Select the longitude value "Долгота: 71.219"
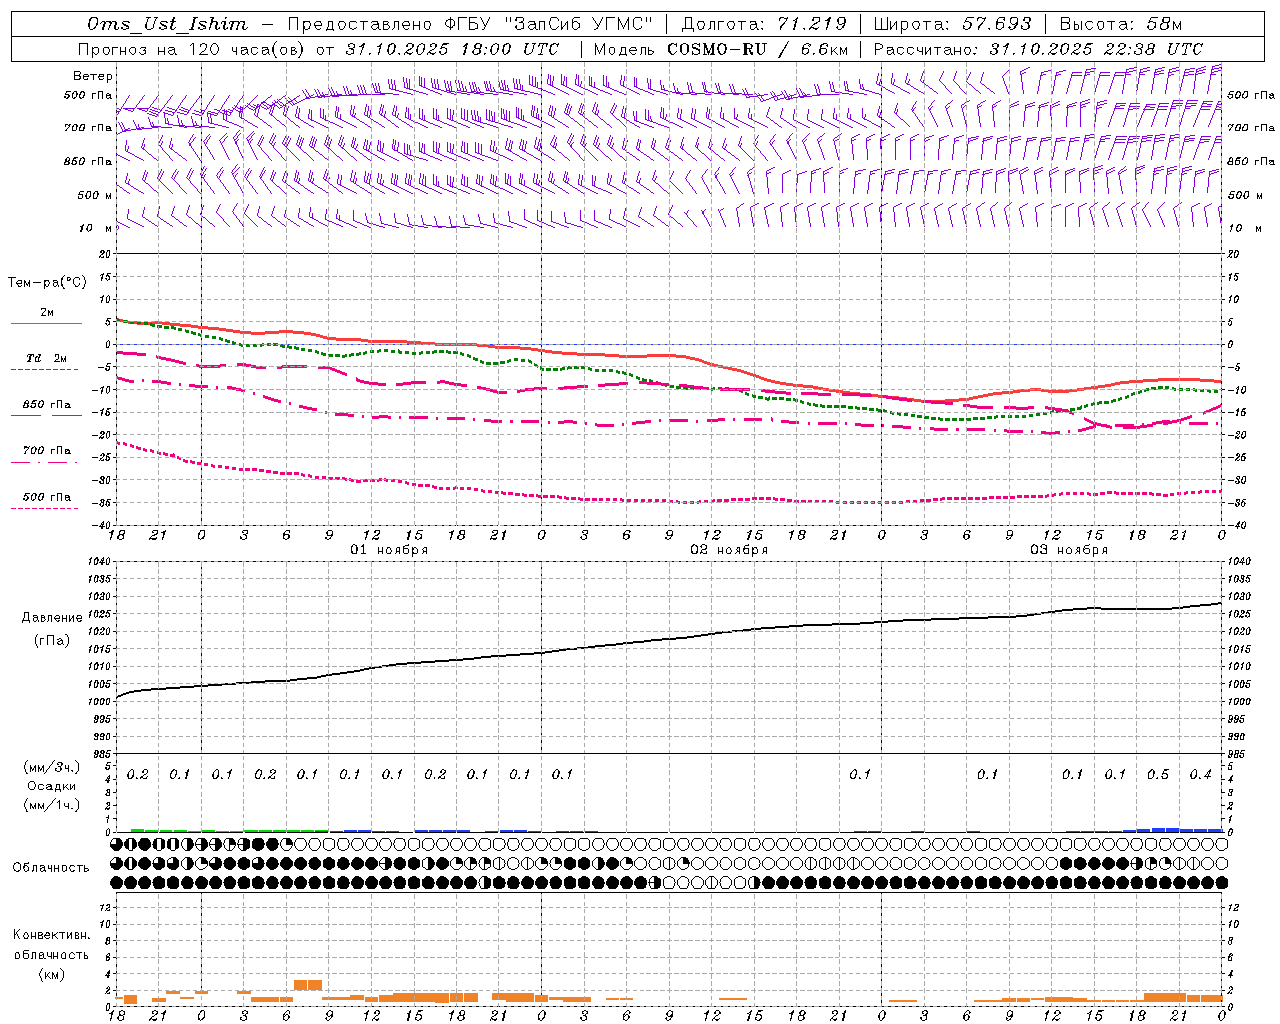 point(764,24)
